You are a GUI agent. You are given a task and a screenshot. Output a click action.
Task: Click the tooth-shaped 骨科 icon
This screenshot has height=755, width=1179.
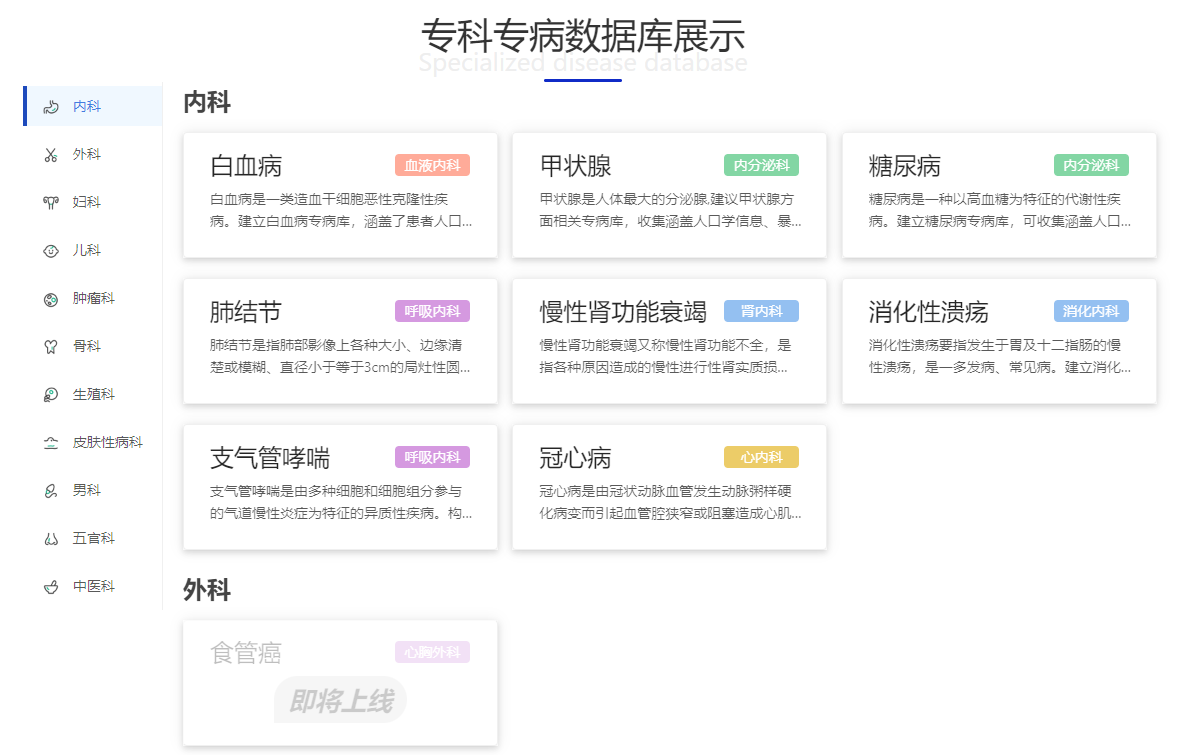(x=51, y=346)
